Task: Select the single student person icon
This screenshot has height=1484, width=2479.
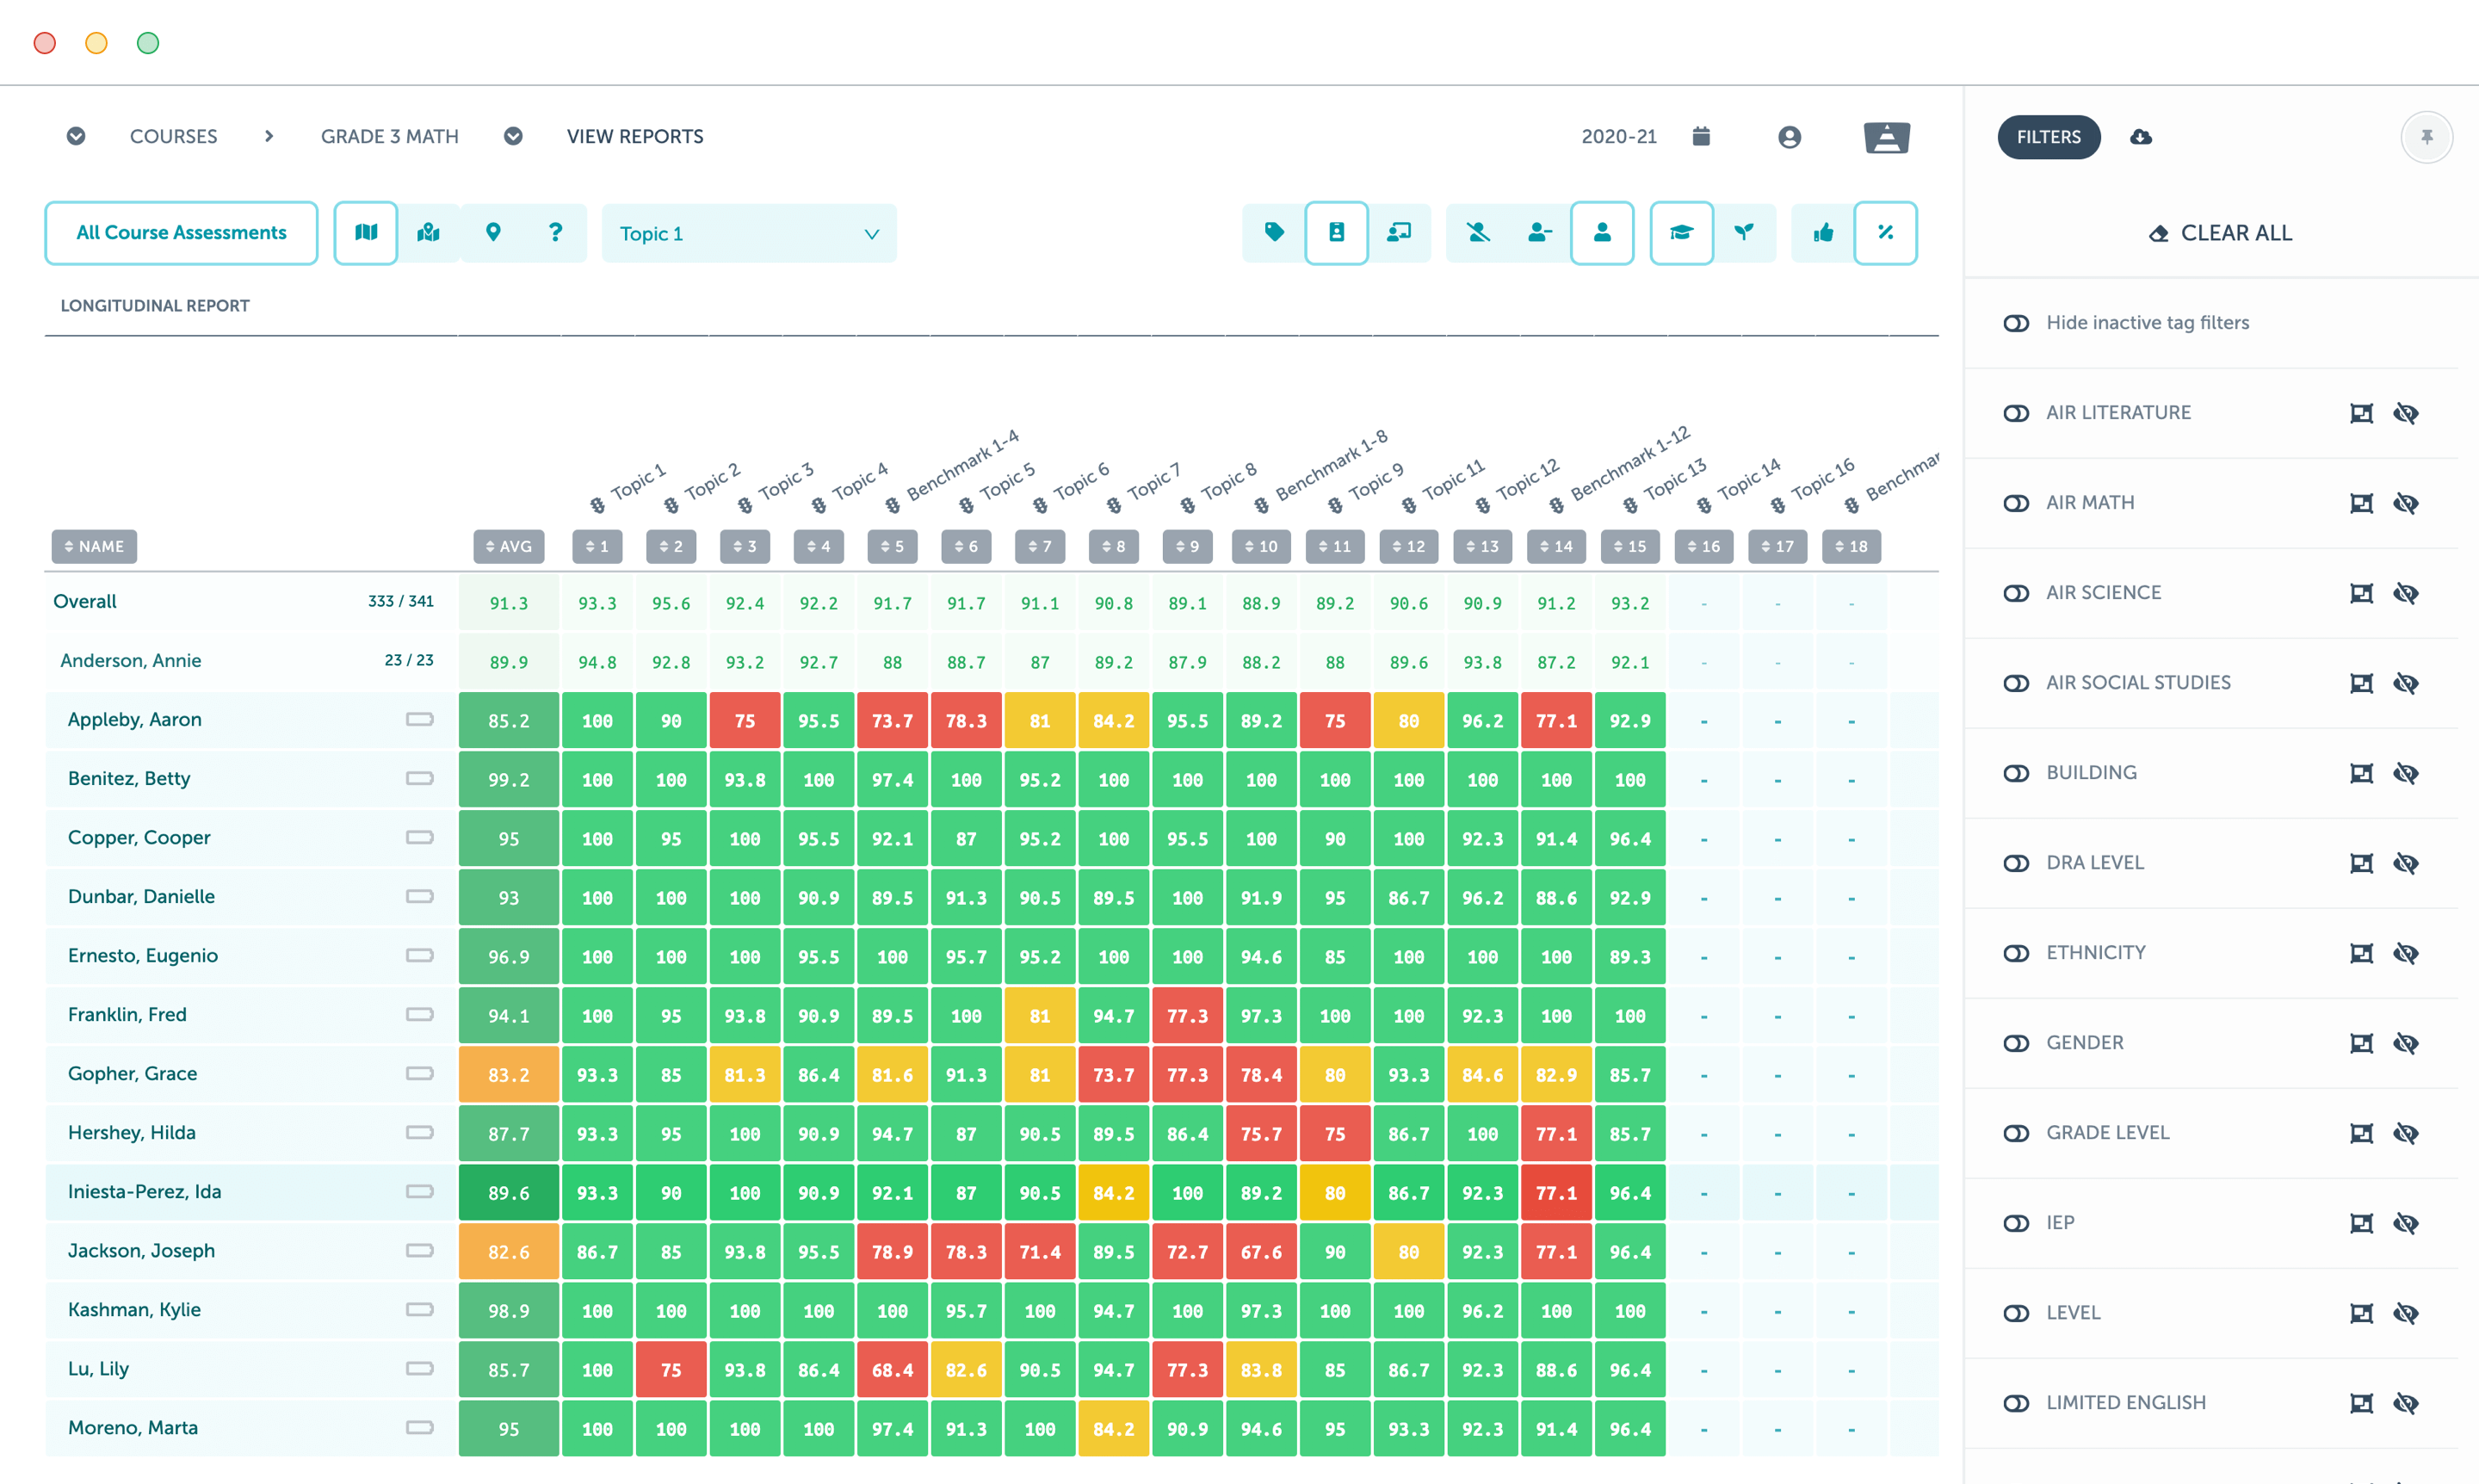Action: coord(1602,233)
